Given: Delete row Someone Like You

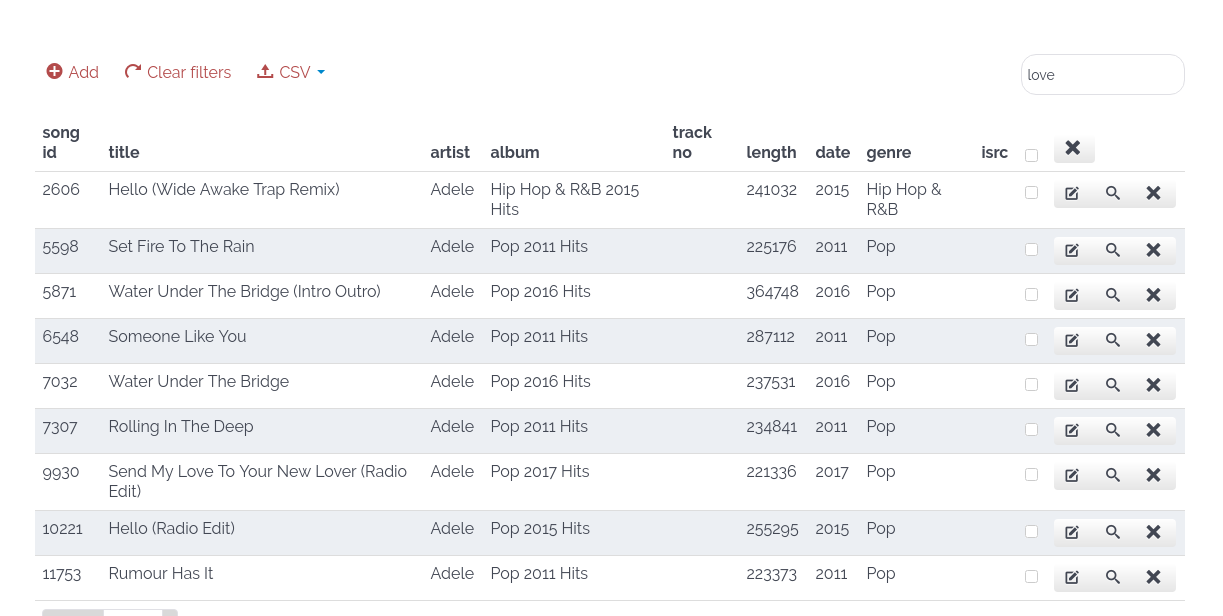Looking at the screenshot, I should click(x=1153, y=340).
